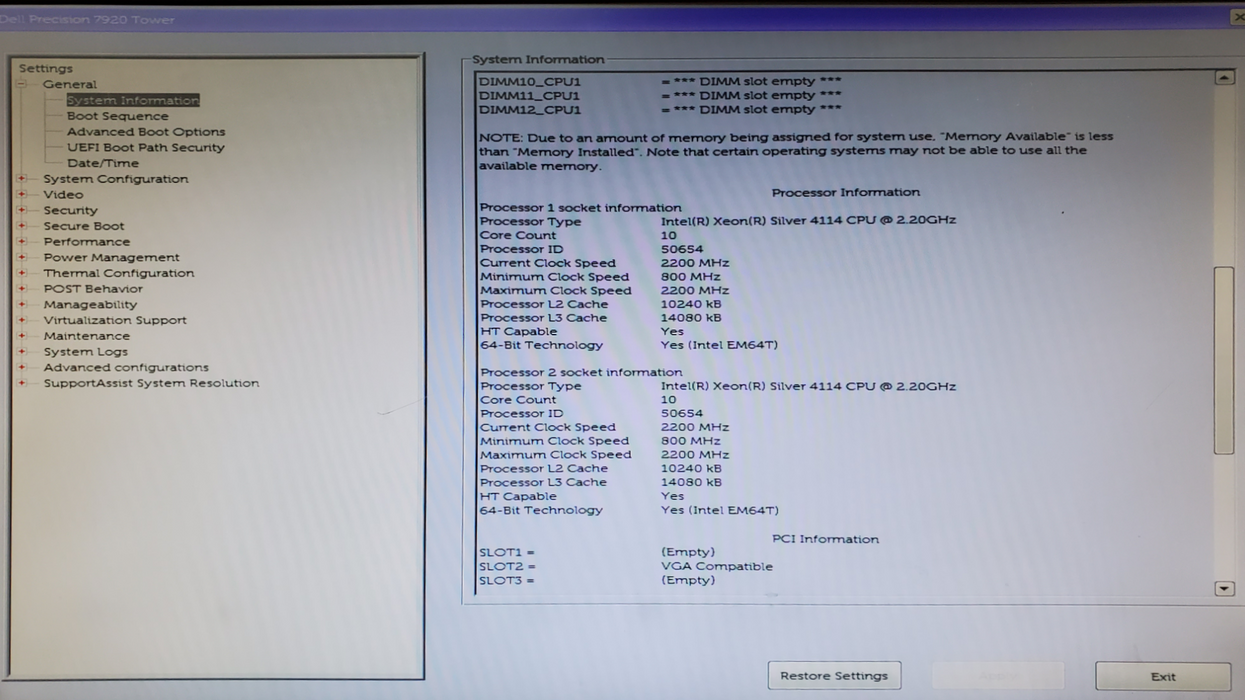Image resolution: width=1245 pixels, height=700 pixels.
Task: Open Date/Time settings
Action: point(103,163)
